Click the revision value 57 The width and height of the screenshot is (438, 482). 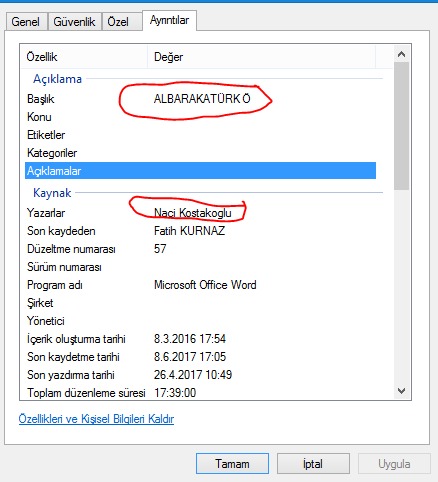pos(160,249)
